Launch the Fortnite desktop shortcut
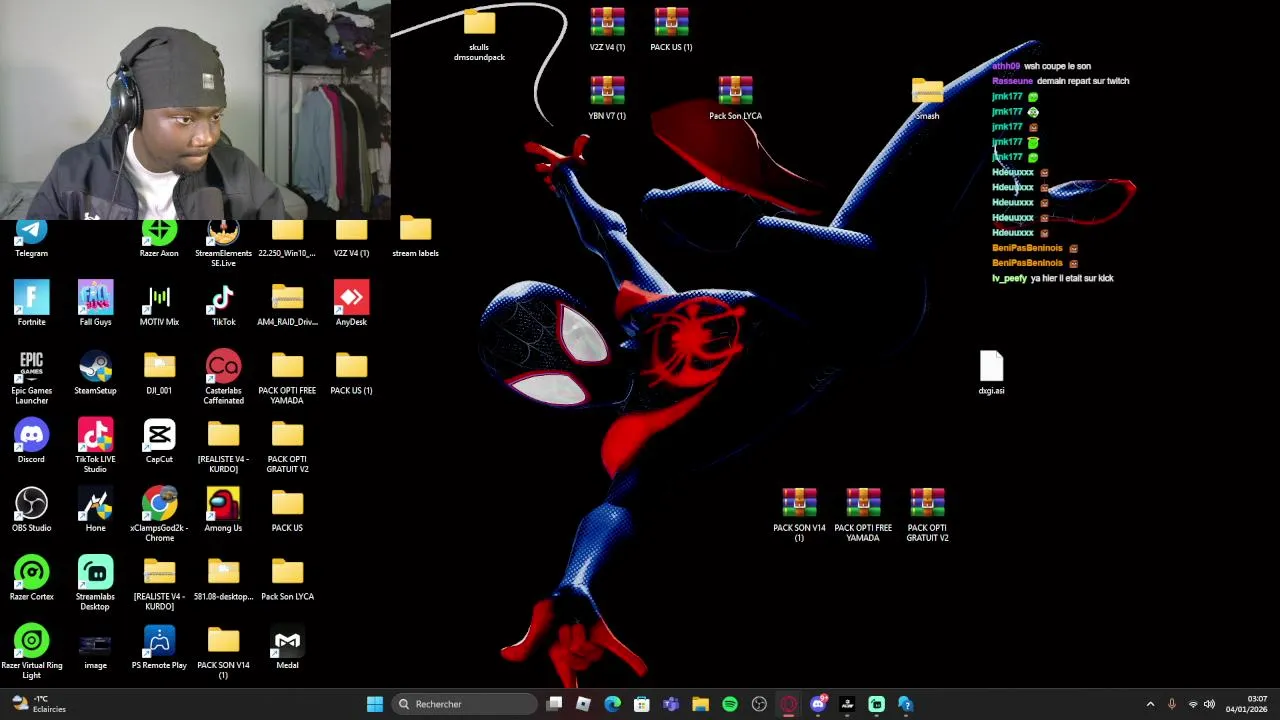 coord(31,304)
